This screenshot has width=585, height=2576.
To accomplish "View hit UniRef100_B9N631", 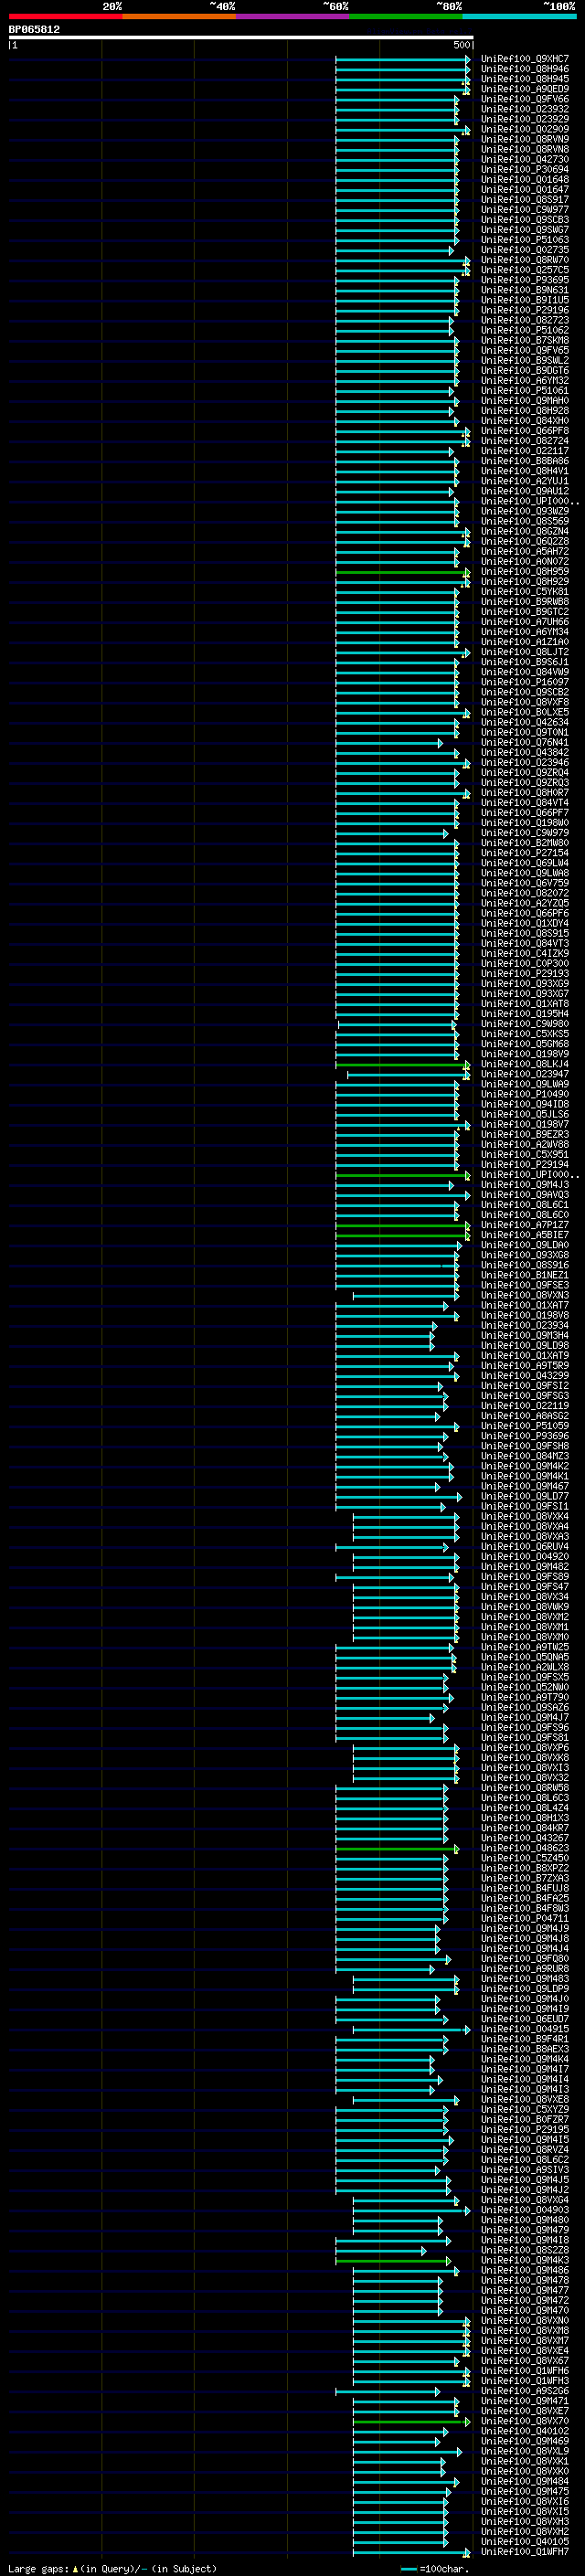I will point(525,290).
